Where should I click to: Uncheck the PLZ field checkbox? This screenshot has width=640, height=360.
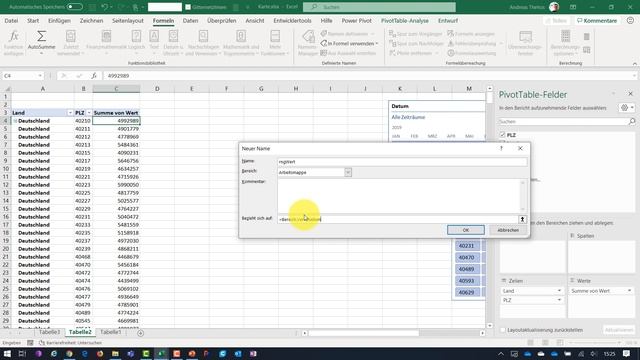502,135
